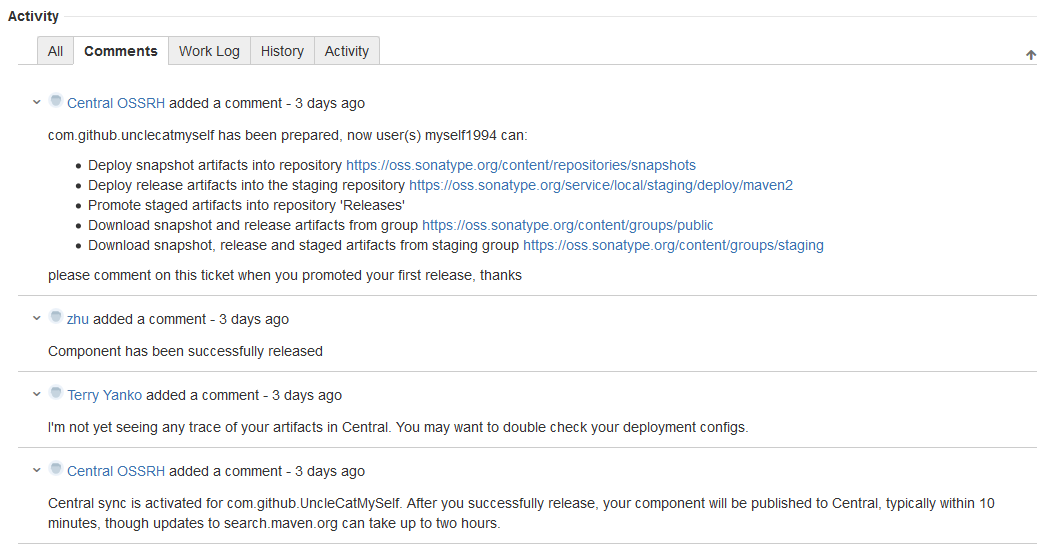Follow the groups/public link
The width and height of the screenshot is (1044, 544).
567,225
